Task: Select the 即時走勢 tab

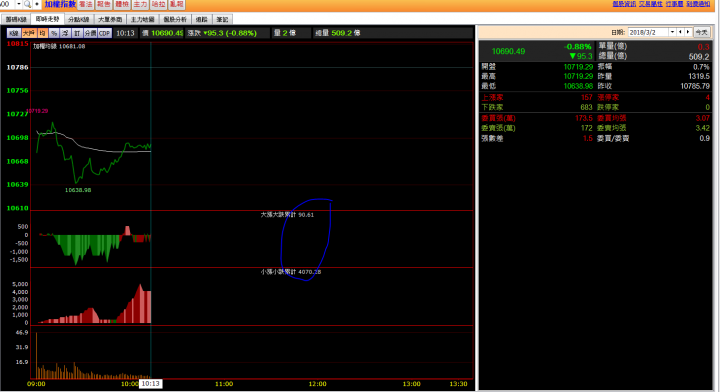Action: (47, 19)
